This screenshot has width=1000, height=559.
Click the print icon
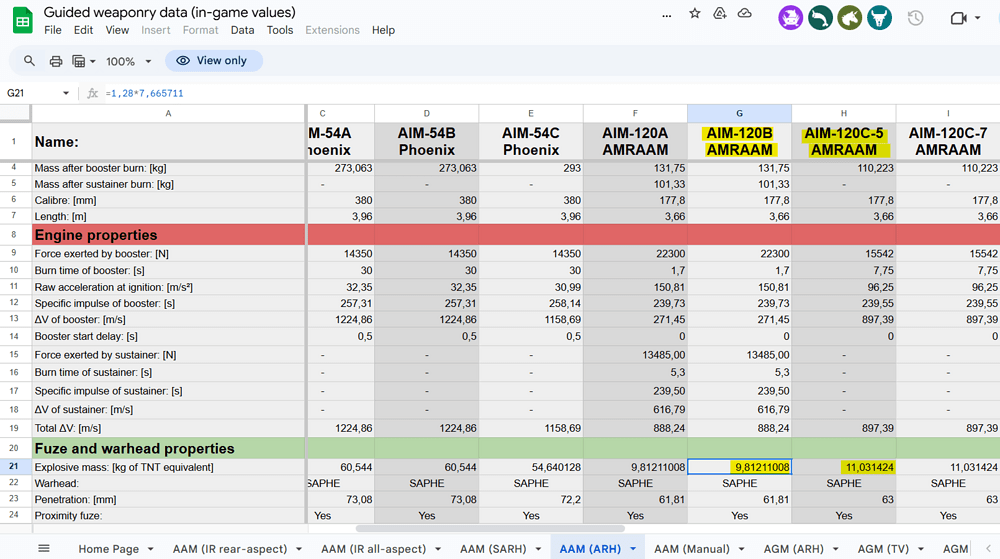coord(56,61)
